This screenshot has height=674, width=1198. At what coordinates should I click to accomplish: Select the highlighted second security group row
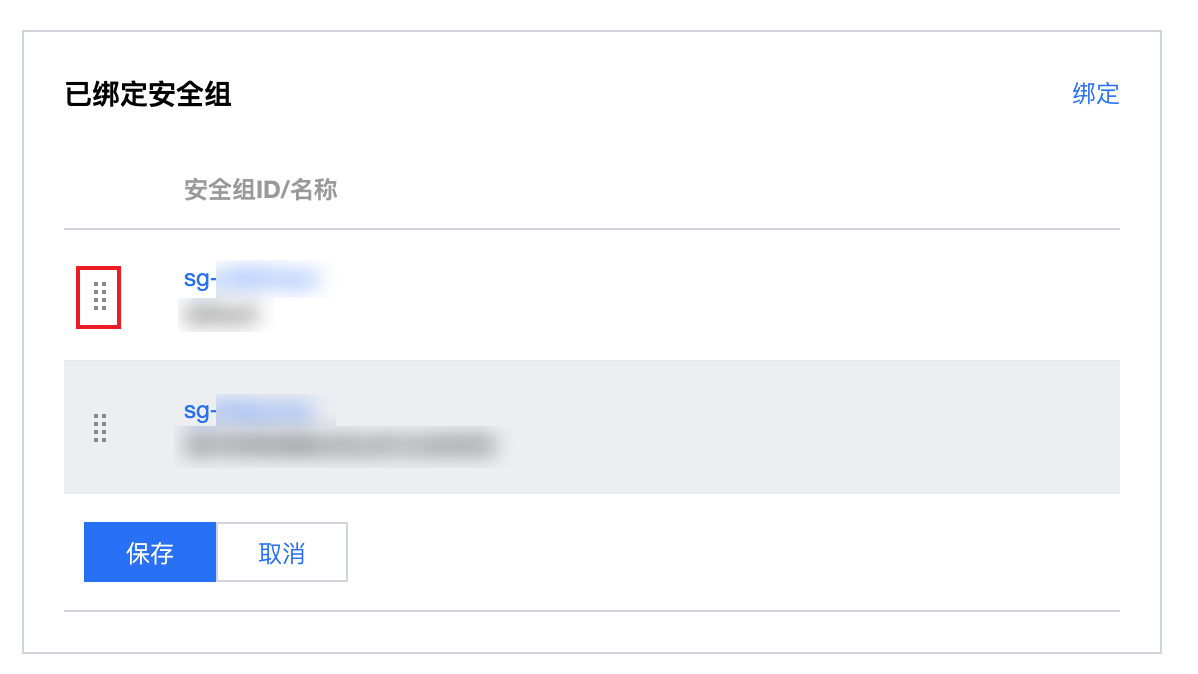[592, 427]
